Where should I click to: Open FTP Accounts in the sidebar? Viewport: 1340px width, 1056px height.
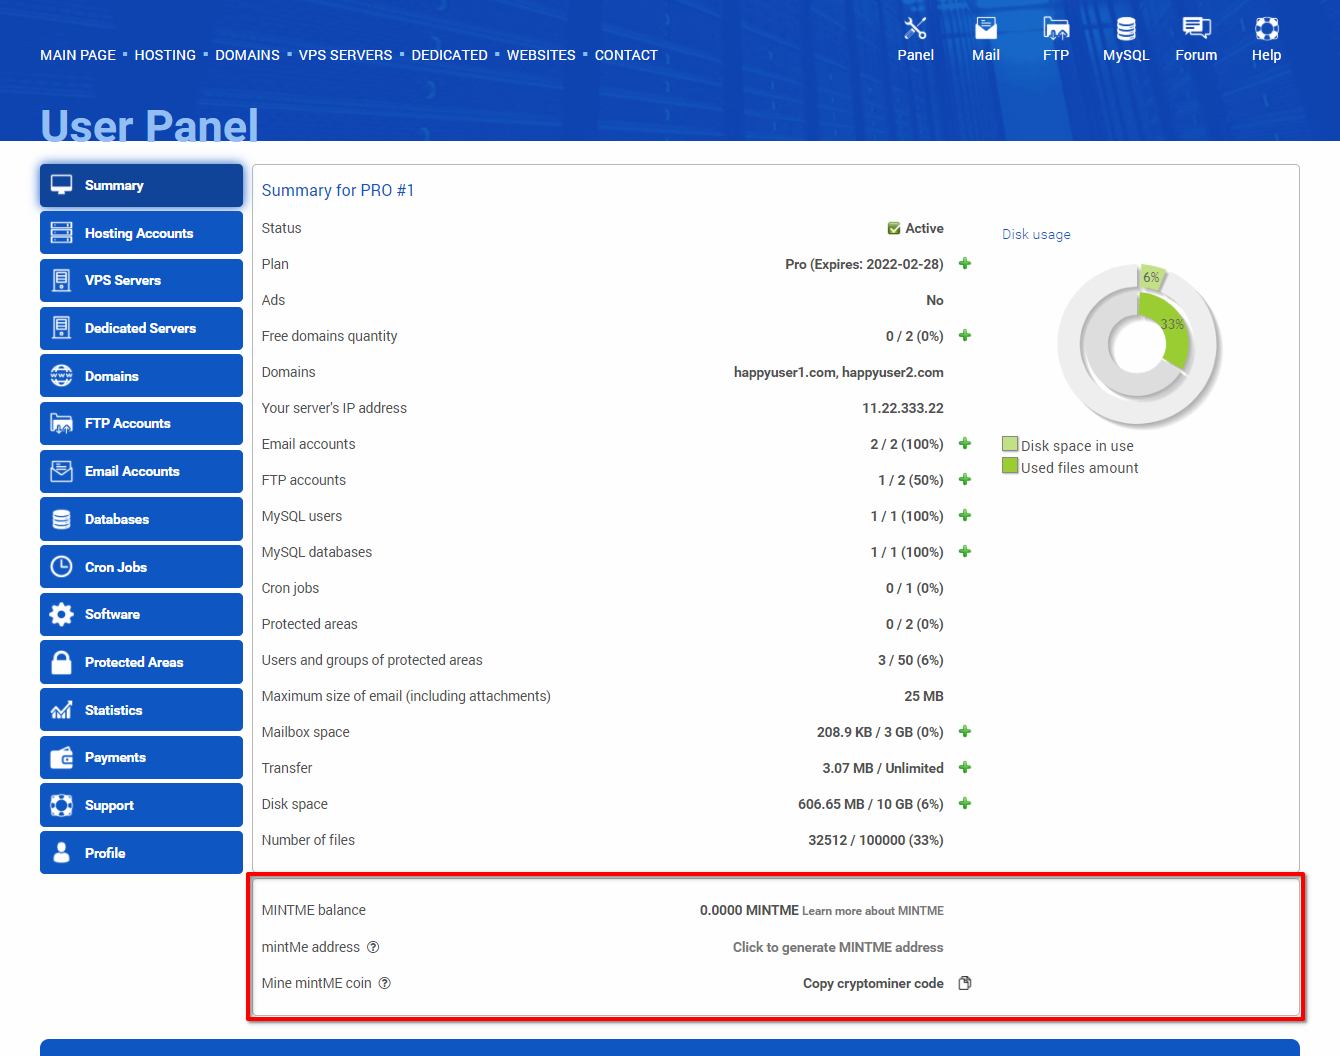pos(141,423)
